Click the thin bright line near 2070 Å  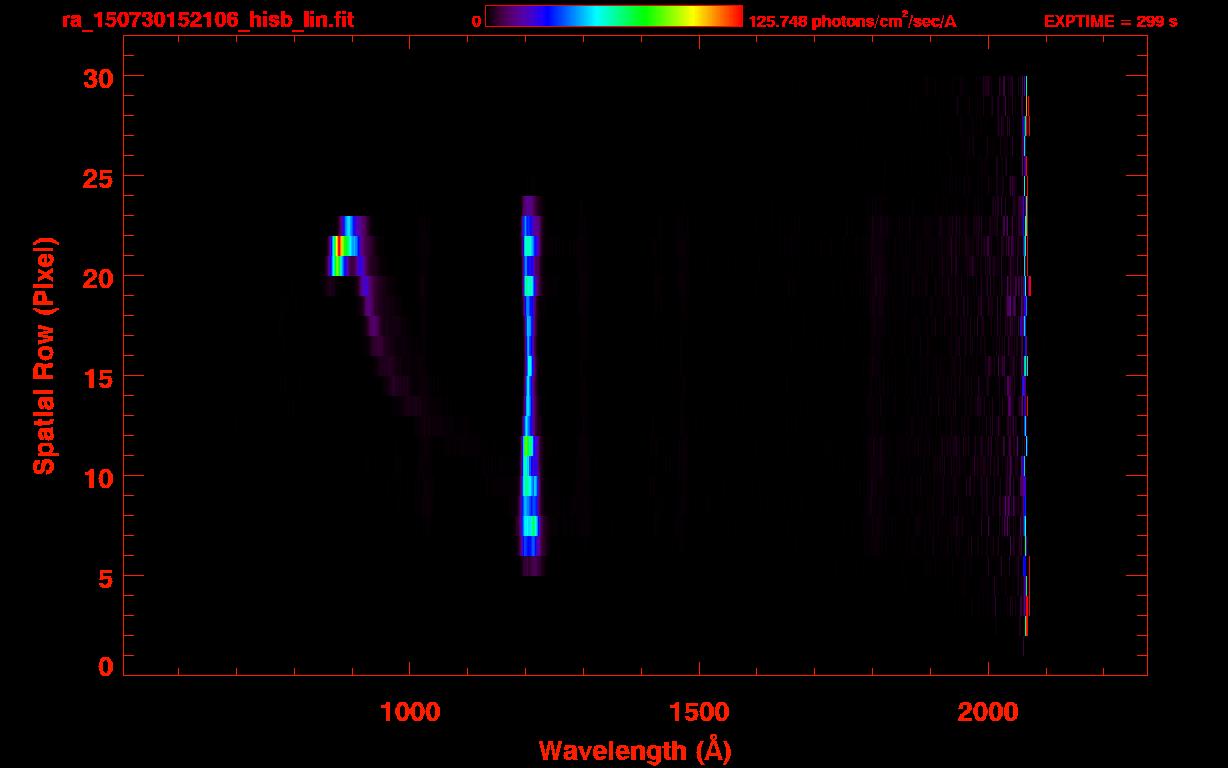(1025, 355)
